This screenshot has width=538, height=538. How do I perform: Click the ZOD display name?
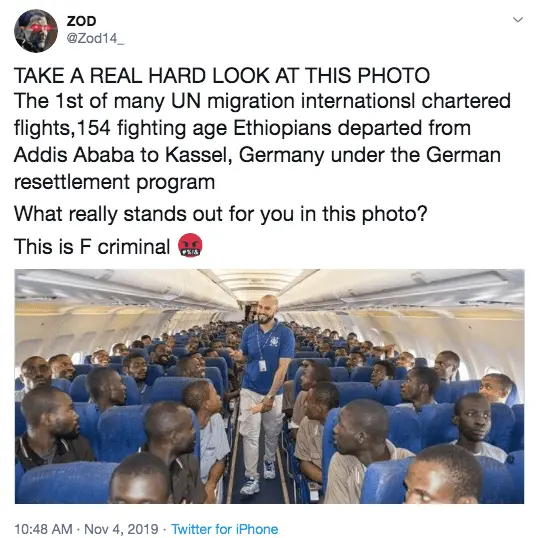click(81, 21)
